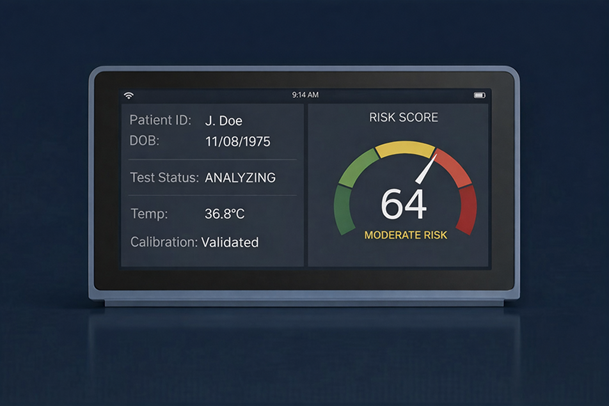The width and height of the screenshot is (609, 406).
Task: Click the Validated calibration status
Action: 230,242
